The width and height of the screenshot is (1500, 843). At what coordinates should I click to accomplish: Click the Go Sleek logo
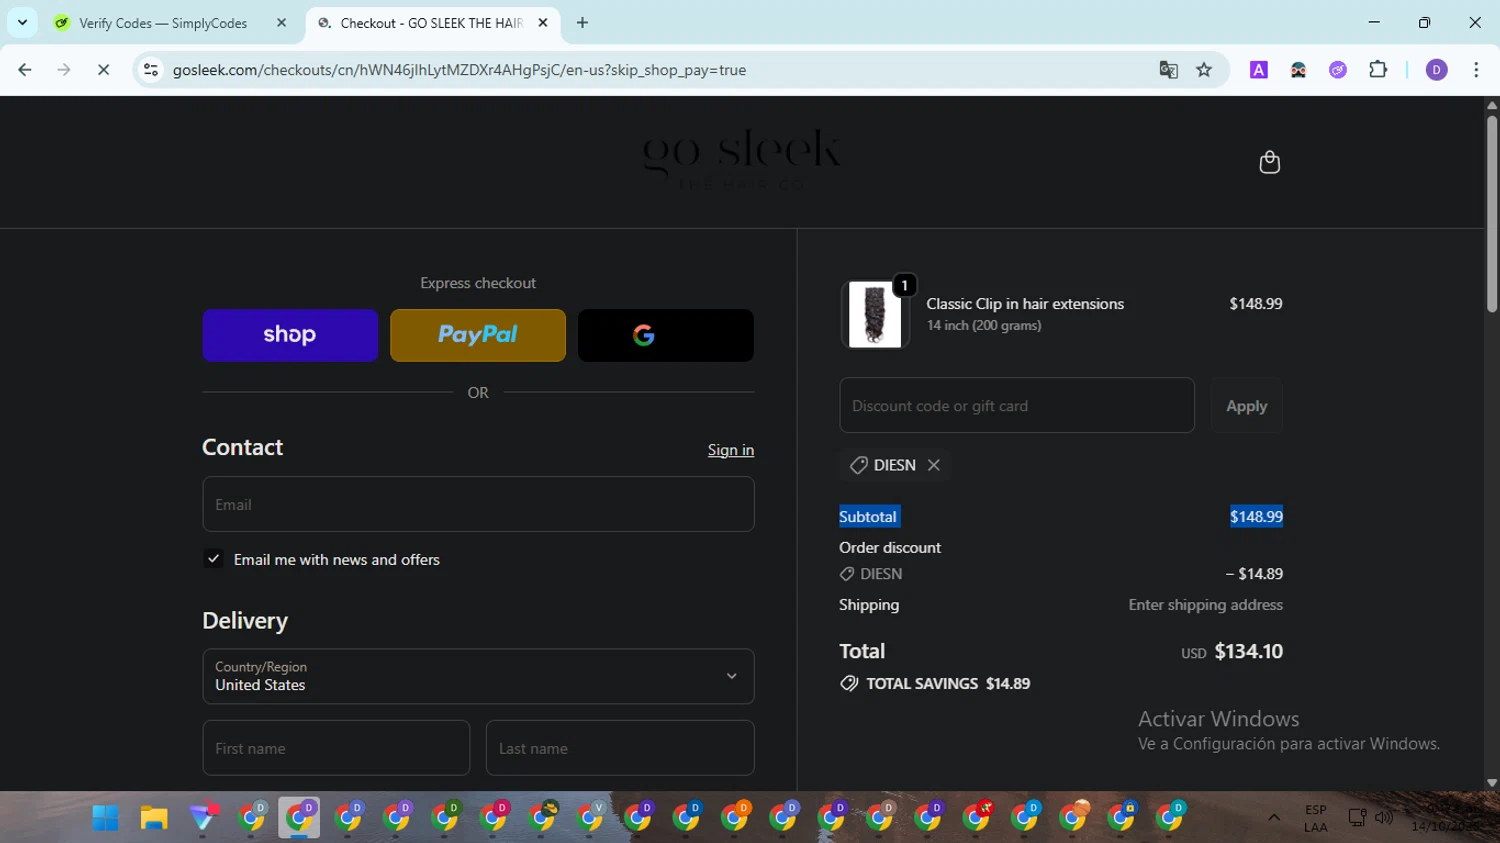pyautogui.click(x=741, y=160)
